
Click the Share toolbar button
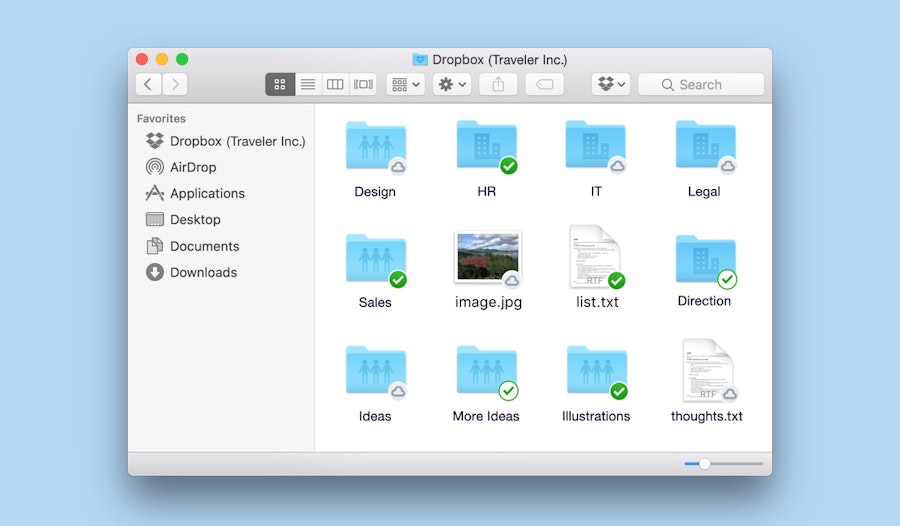click(x=498, y=84)
